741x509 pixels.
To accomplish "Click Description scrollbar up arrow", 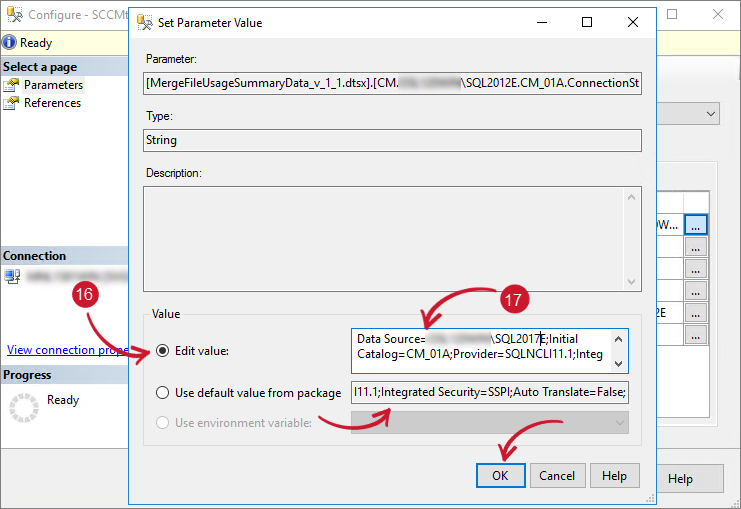I will click(x=631, y=197).
